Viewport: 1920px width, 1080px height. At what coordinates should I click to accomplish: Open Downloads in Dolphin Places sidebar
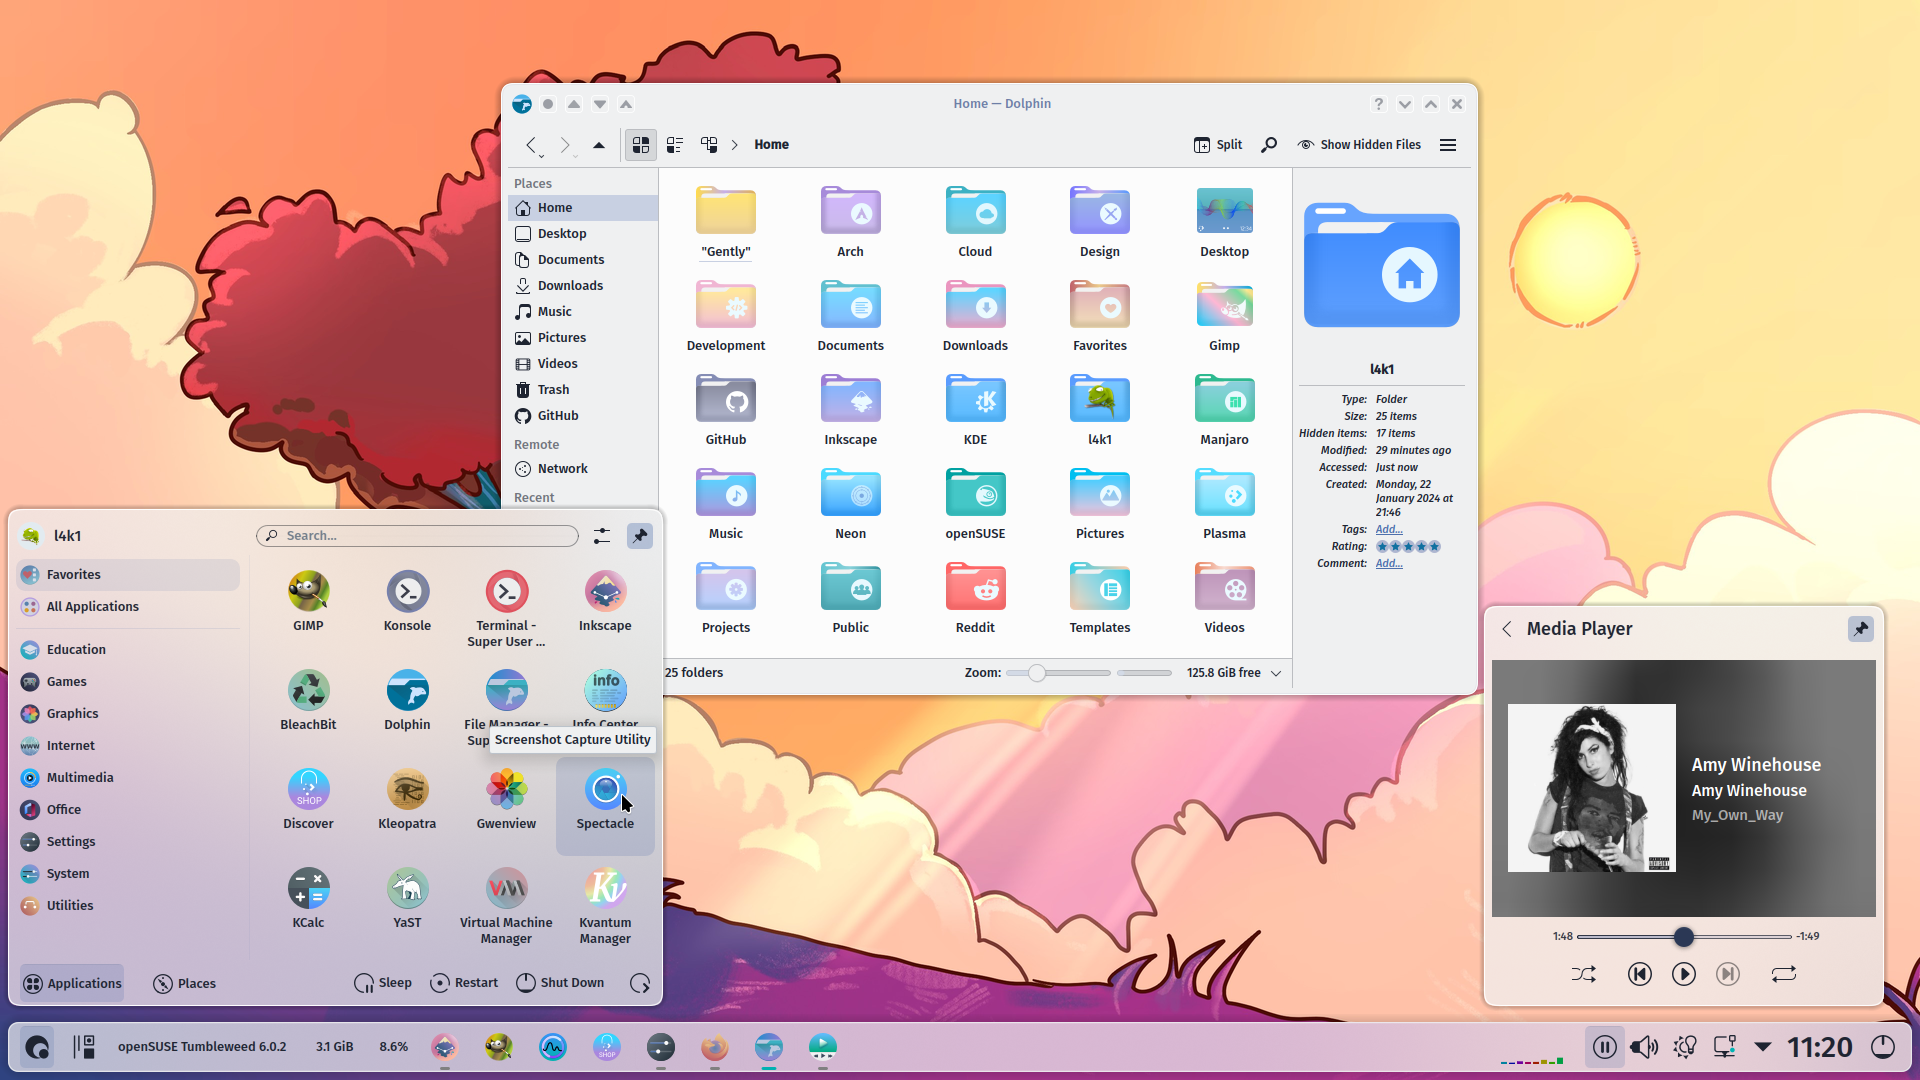[584, 286]
